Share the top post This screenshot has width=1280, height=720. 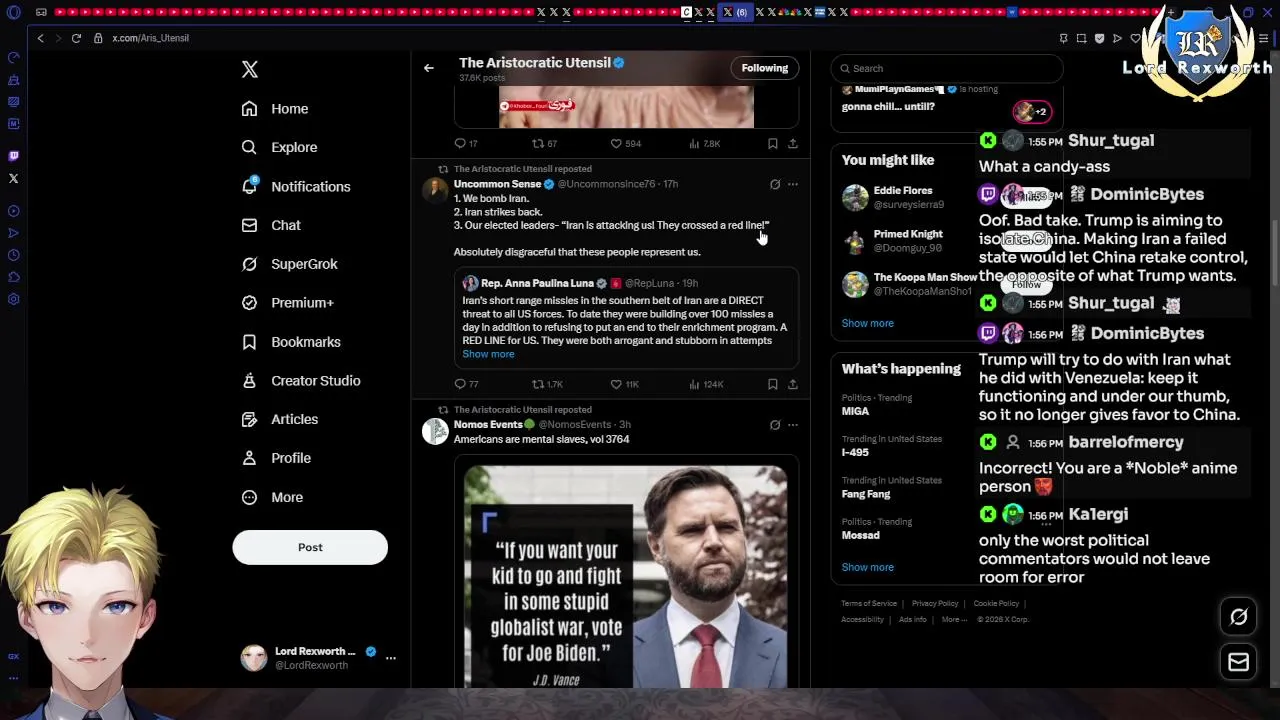click(x=793, y=144)
